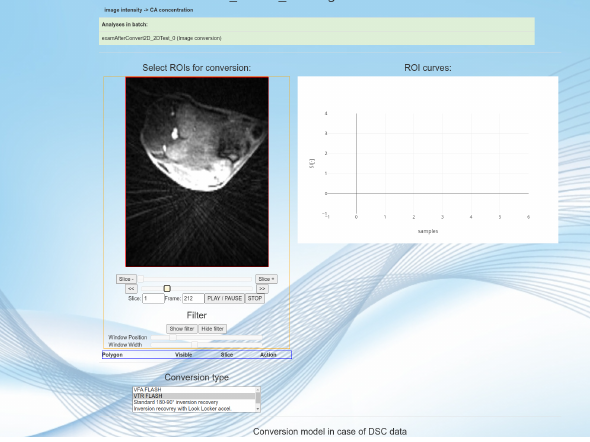The width and height of the screenshot is (590, 442).
Task: Click the Window Width slider
Action: pos(206,345)
